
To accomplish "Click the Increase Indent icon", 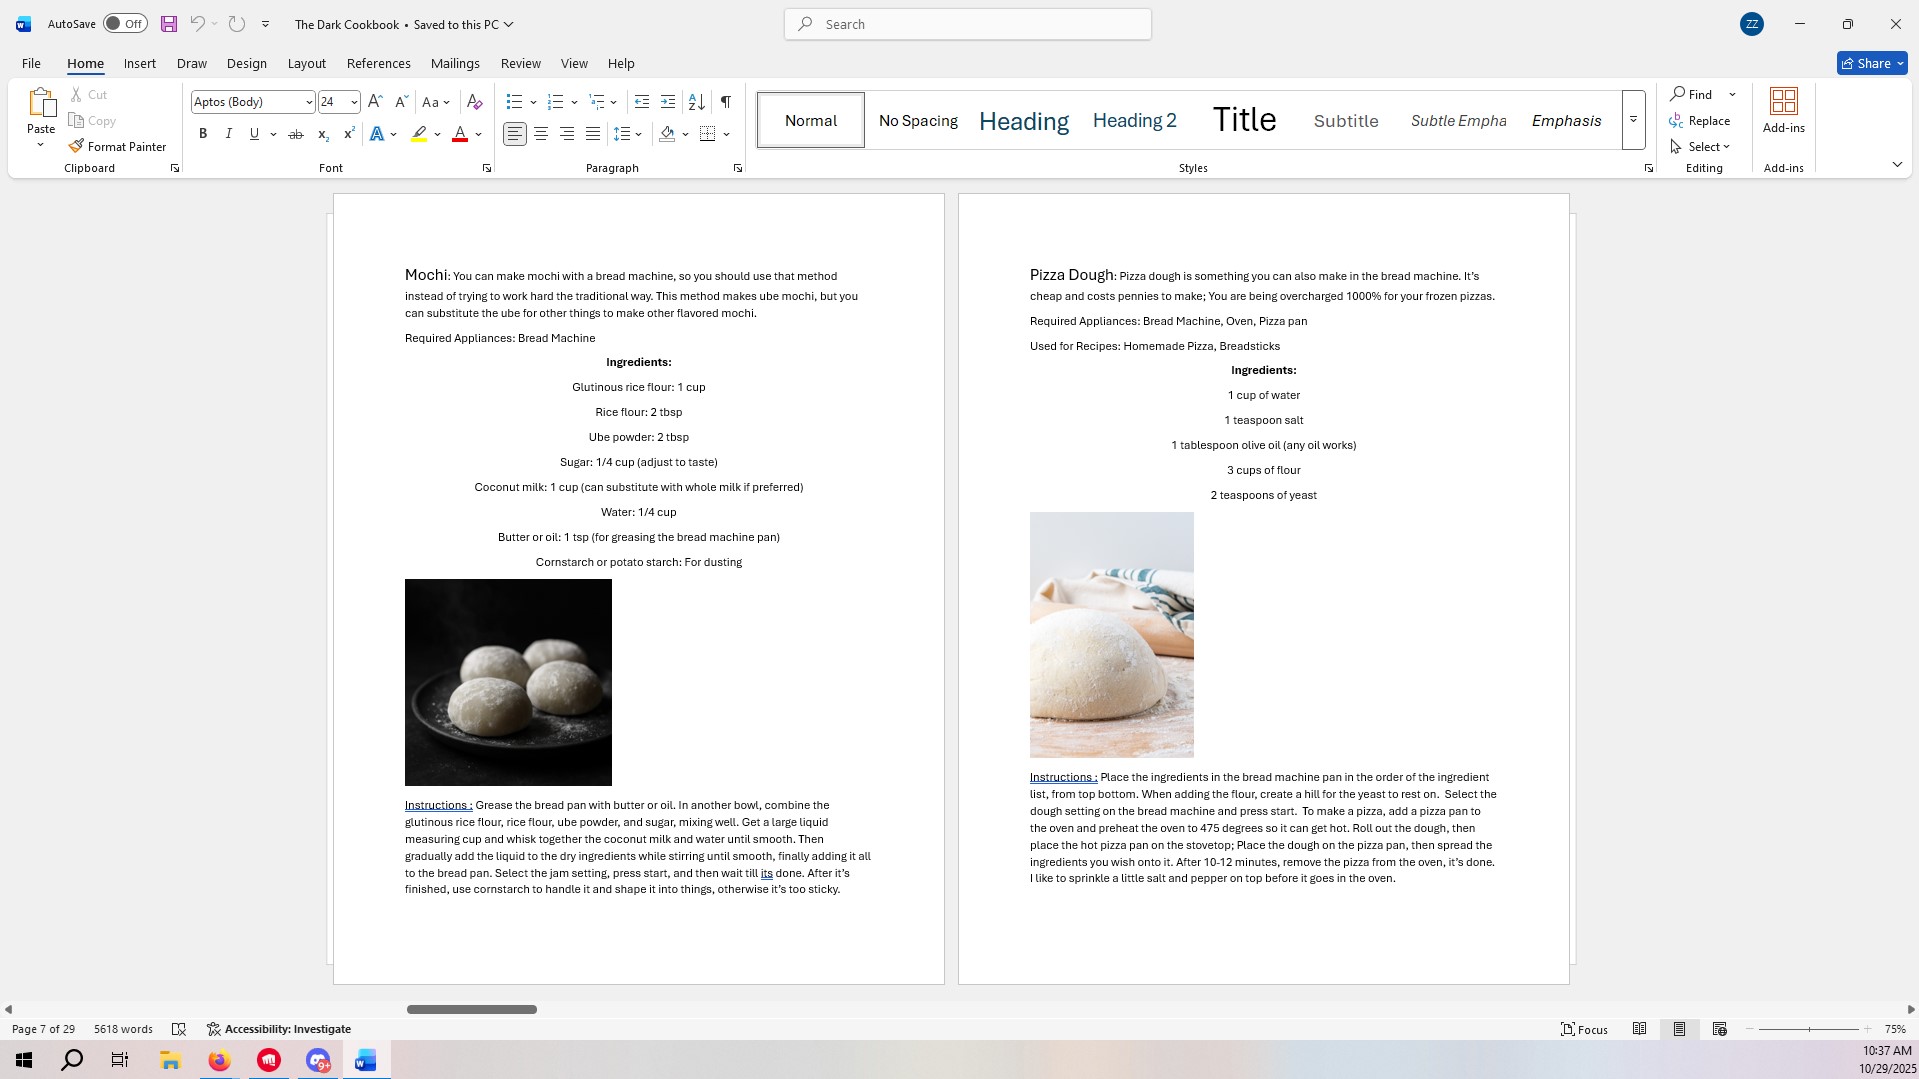I will 668,102.
